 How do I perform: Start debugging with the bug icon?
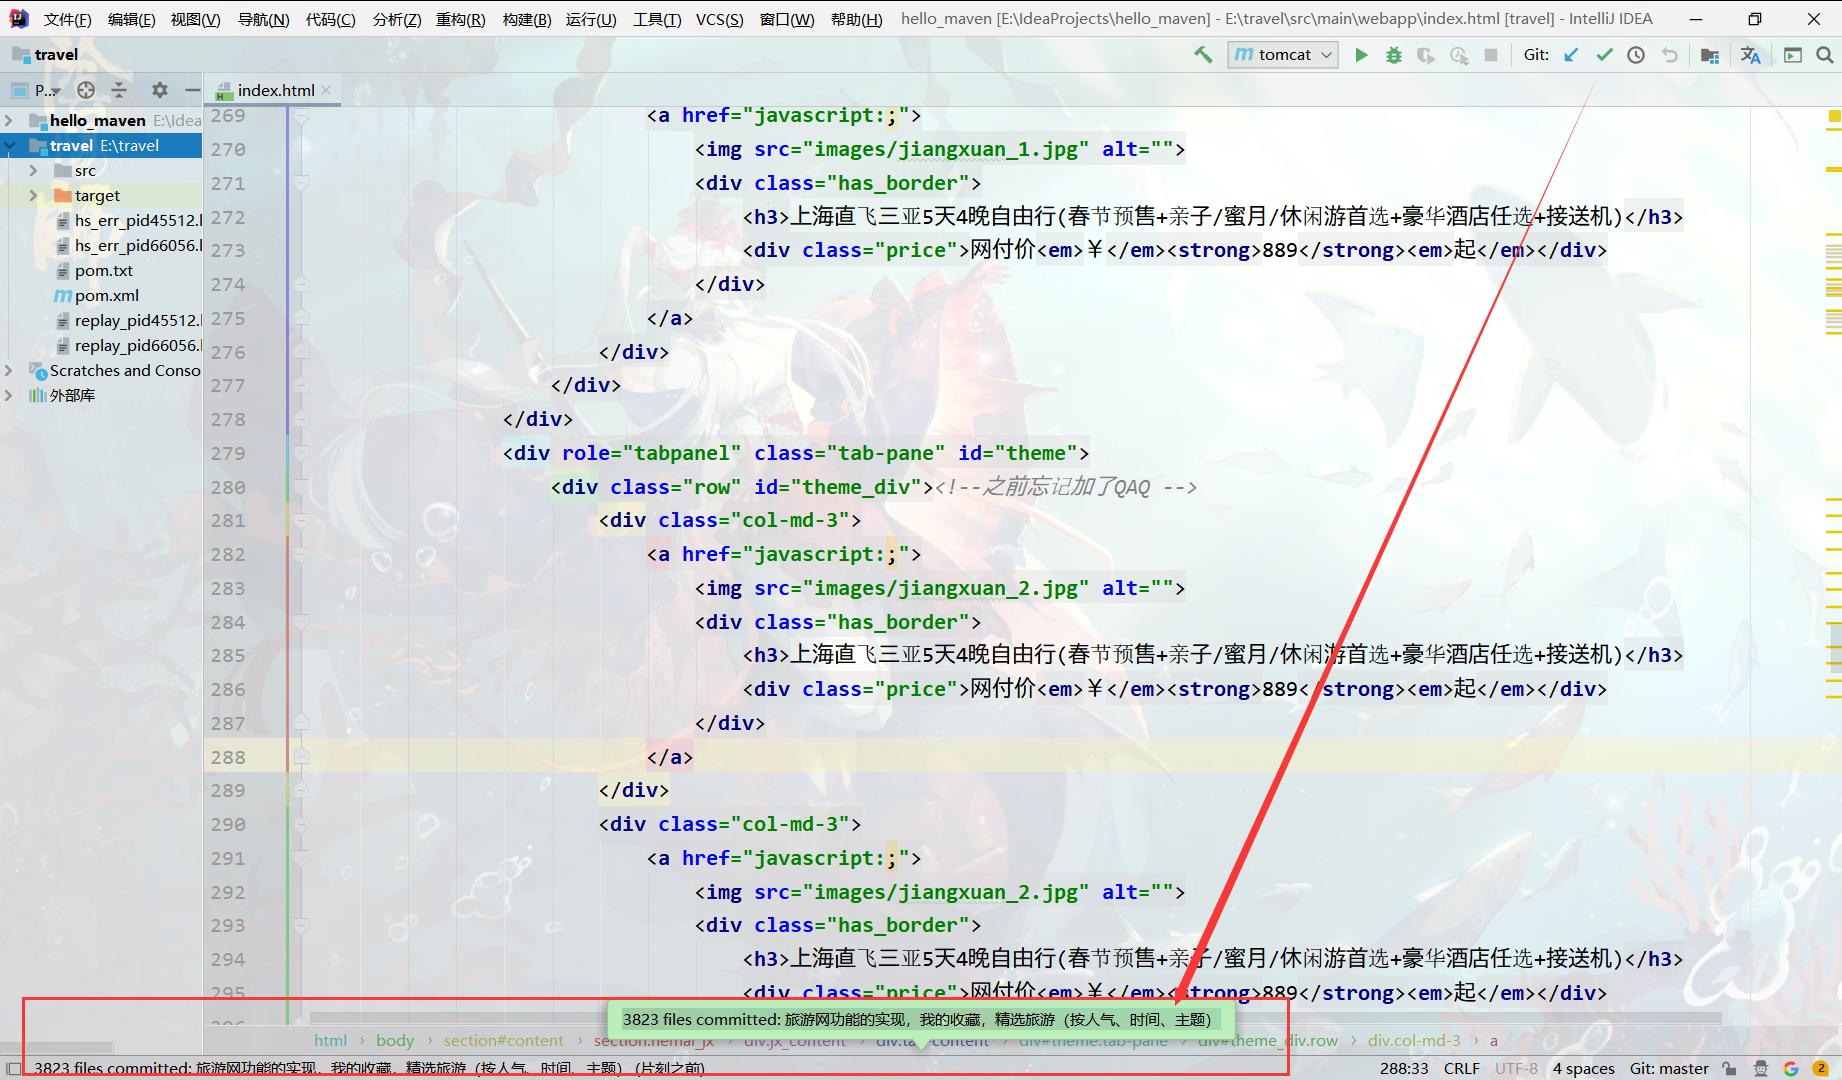[1393, 55]
